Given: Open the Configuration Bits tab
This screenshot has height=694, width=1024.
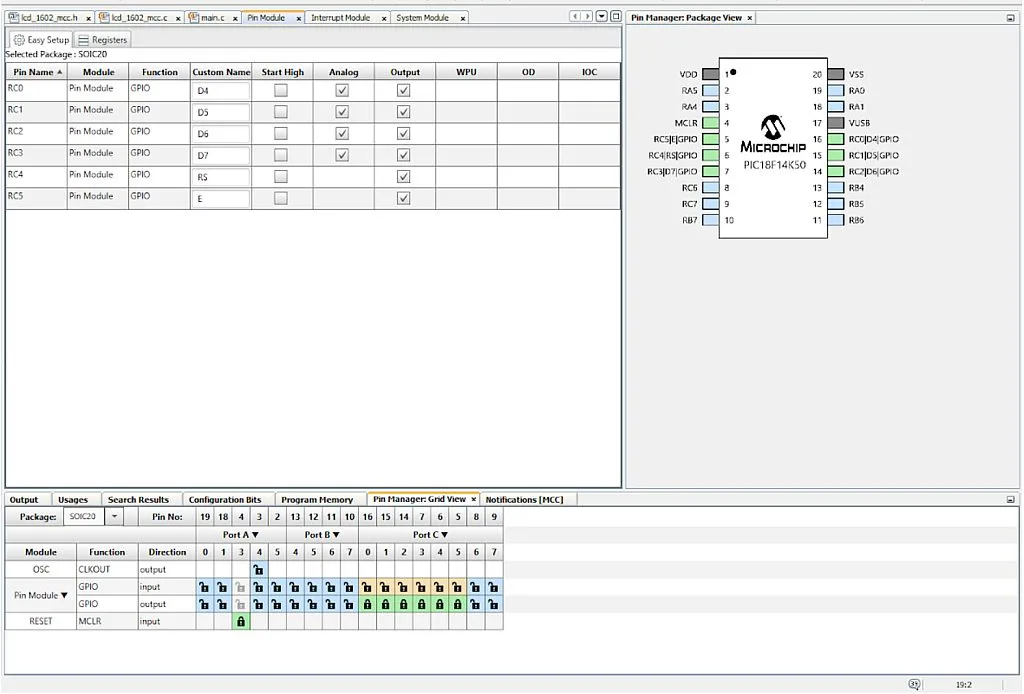Looking at the screenshot, I should [225, 500].
